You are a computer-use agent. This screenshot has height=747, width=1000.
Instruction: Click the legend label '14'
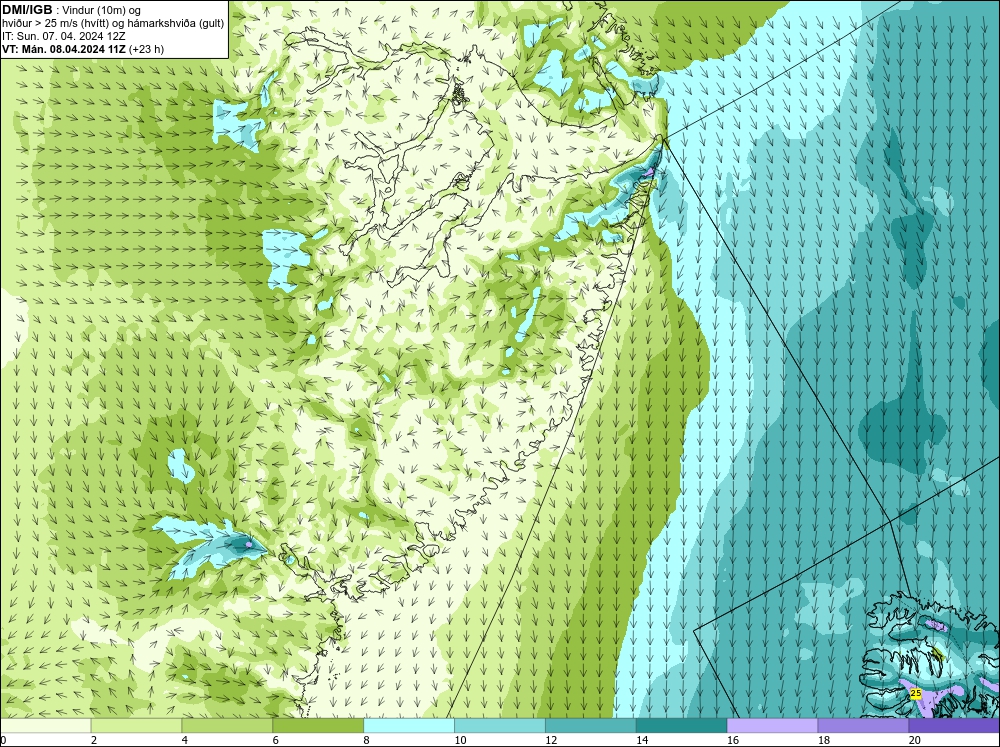click(642, 740)
